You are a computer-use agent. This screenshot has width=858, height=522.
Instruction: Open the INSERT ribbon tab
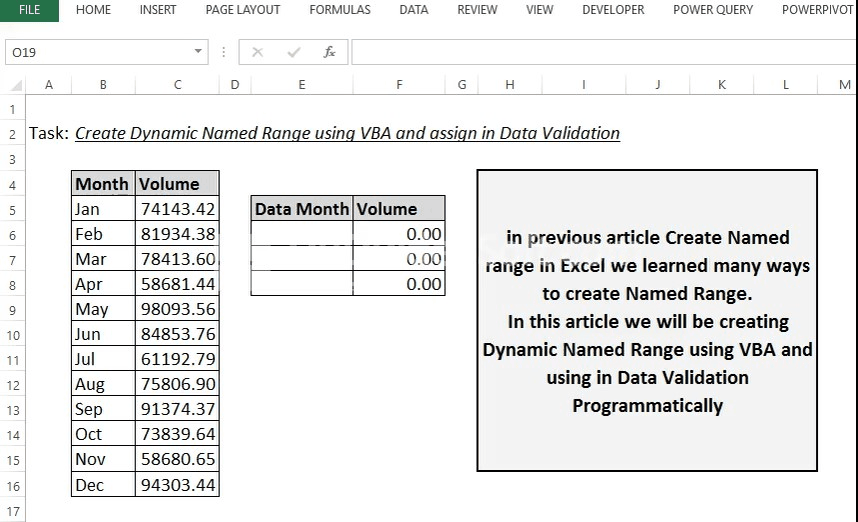[158, 10]
